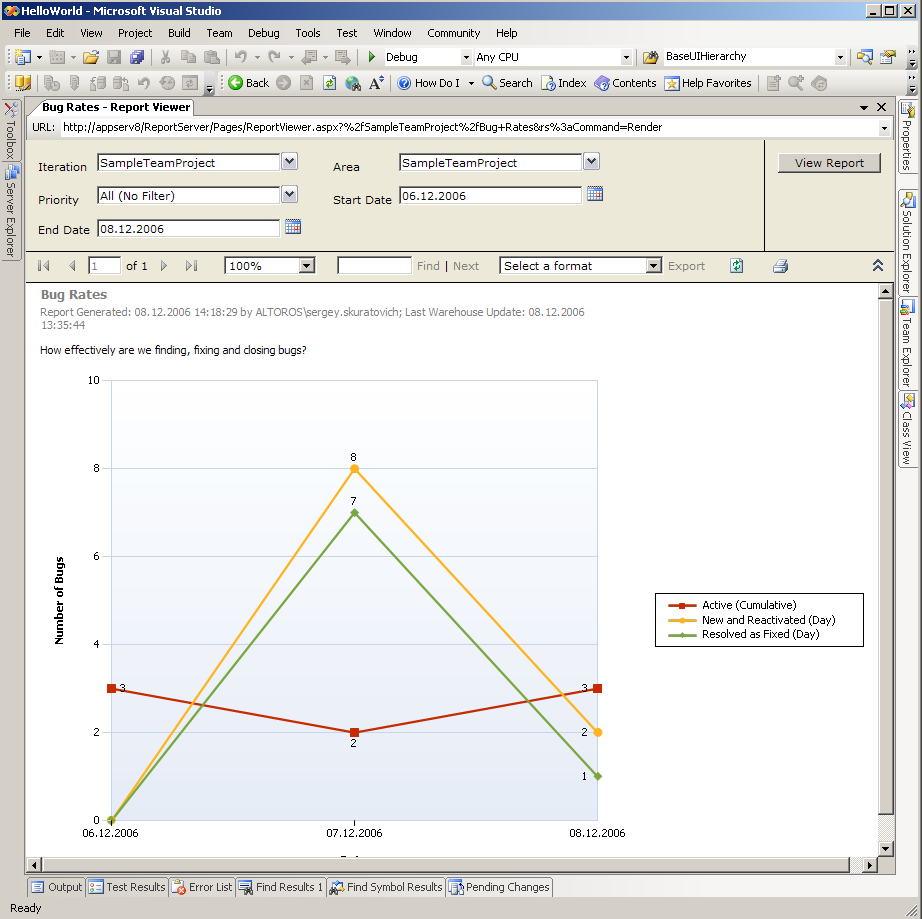
Task: Open Start Date calendar picker
Action: coord(594,194)
